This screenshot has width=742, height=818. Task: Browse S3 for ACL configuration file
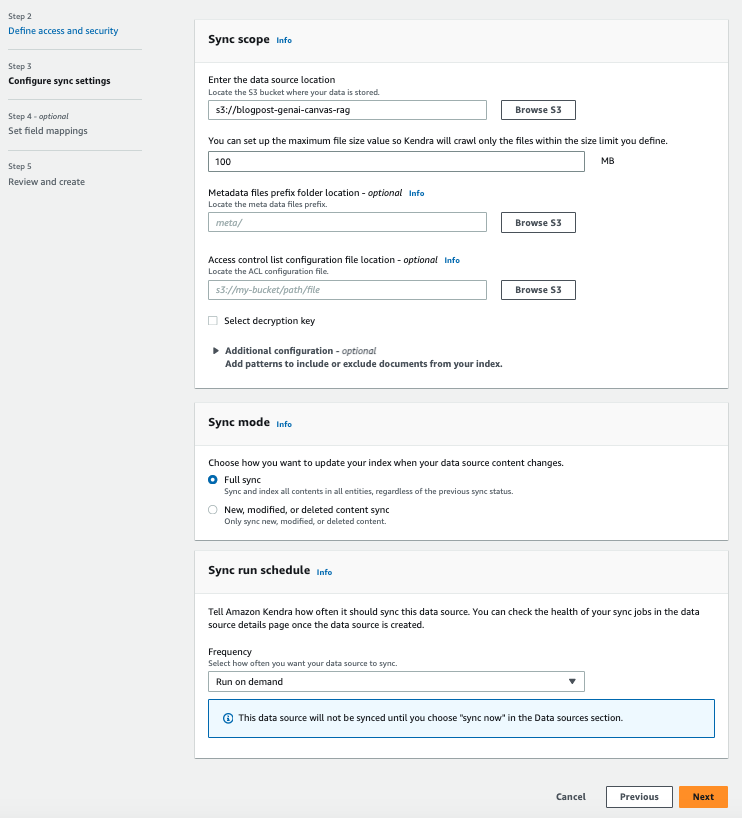coord(538,290)
